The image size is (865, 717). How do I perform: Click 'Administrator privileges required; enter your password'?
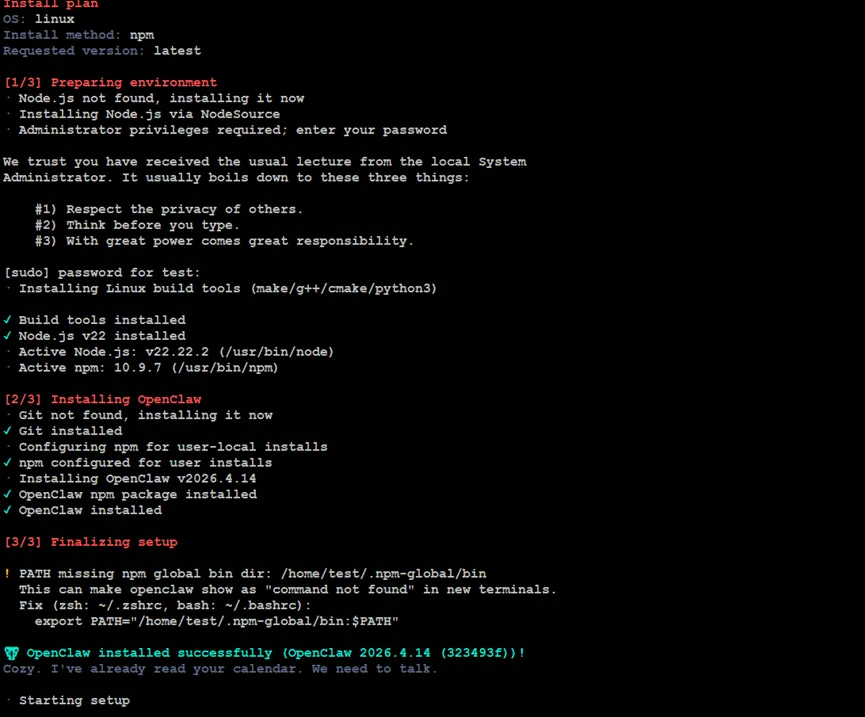tap(233, 130)
